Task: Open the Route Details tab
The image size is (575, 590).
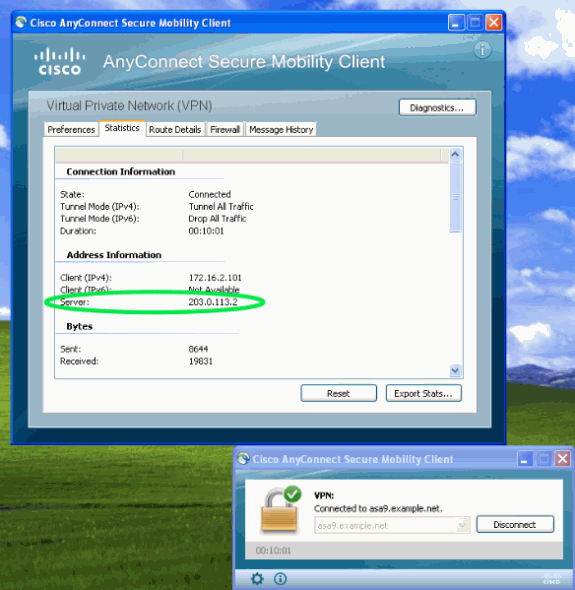Action: [x=175, y=129]
